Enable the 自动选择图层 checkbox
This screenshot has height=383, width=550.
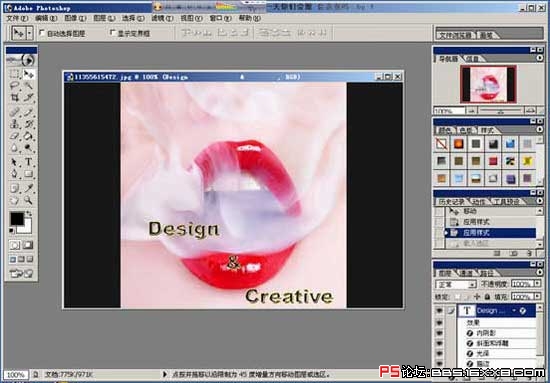click(x=42, y=33)
